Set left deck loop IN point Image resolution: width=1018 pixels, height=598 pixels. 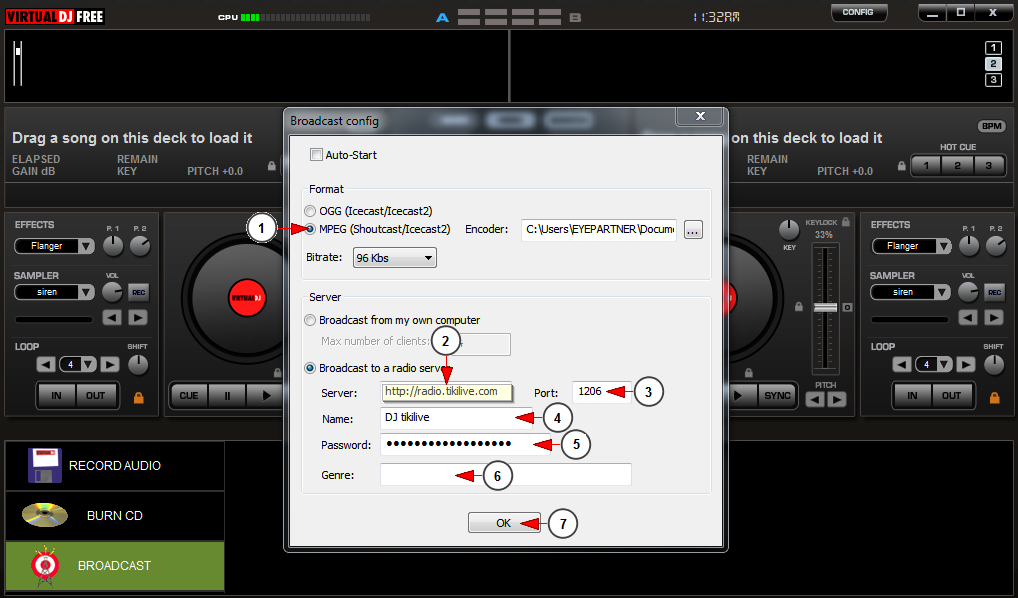click(x=56, y=395)
